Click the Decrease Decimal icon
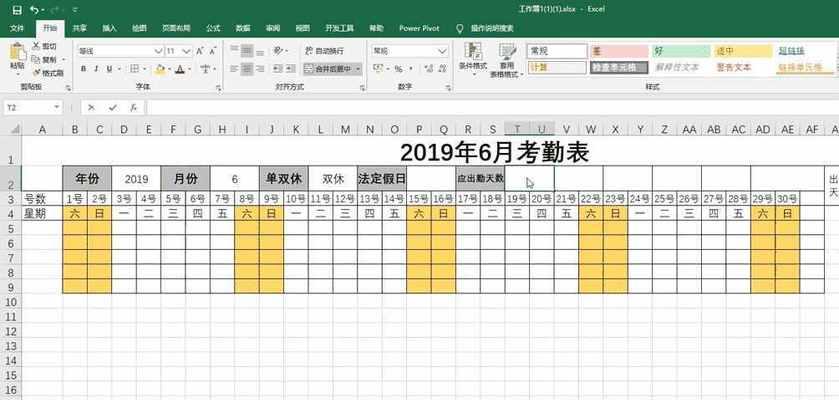 point(443,69)
